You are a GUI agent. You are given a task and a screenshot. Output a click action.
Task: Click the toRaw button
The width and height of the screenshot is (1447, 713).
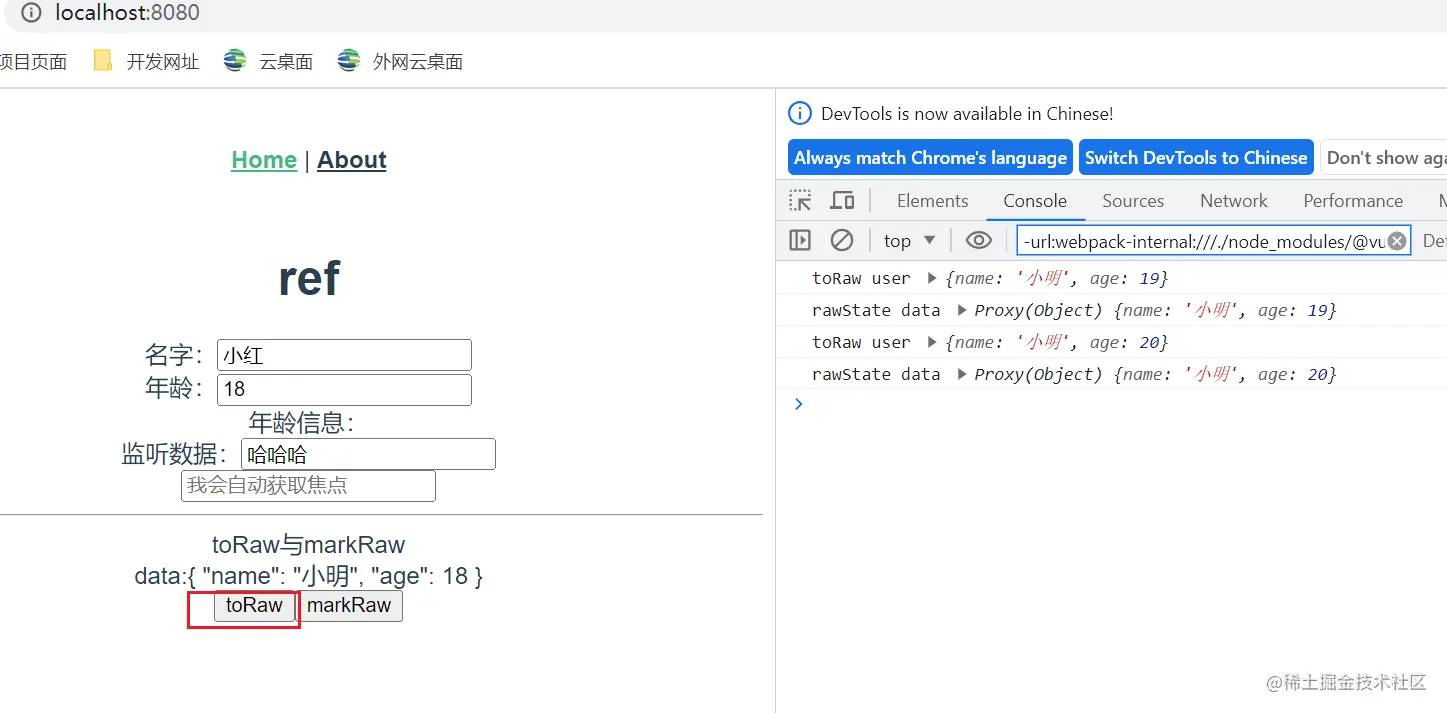[x=254, y=606]
